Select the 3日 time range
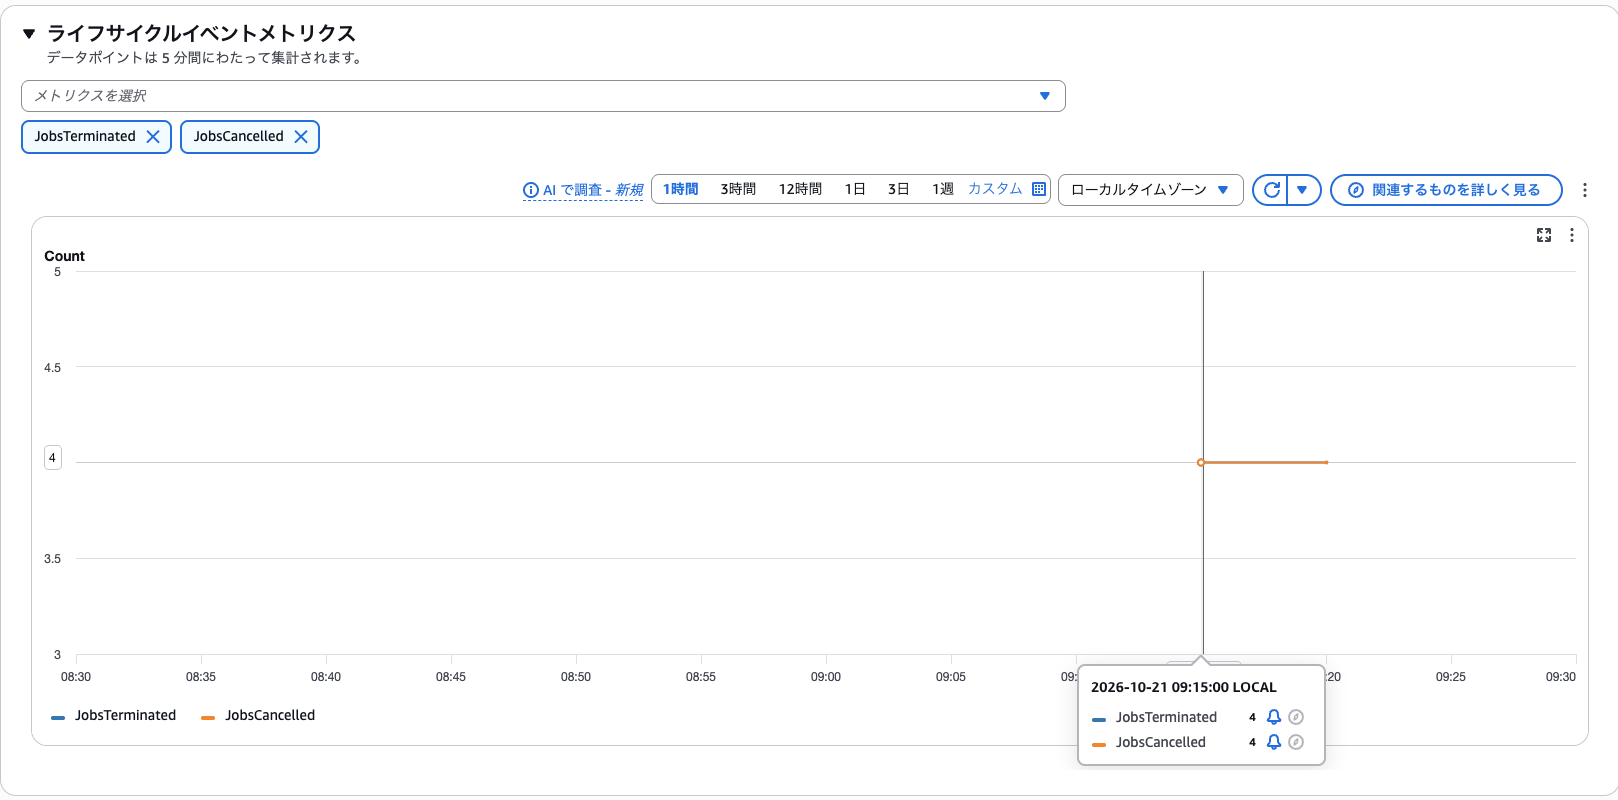The height and width of the screenshot is (800, 1618). [x=899, y=189]
